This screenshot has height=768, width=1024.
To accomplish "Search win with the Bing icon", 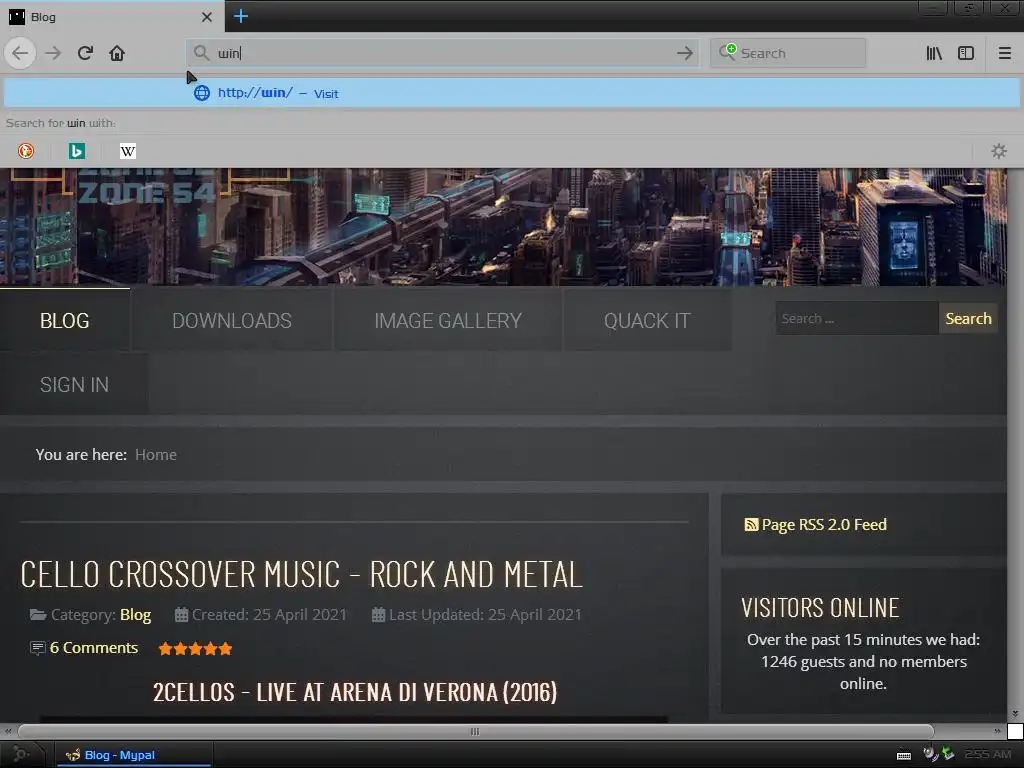I will [76, 151].
